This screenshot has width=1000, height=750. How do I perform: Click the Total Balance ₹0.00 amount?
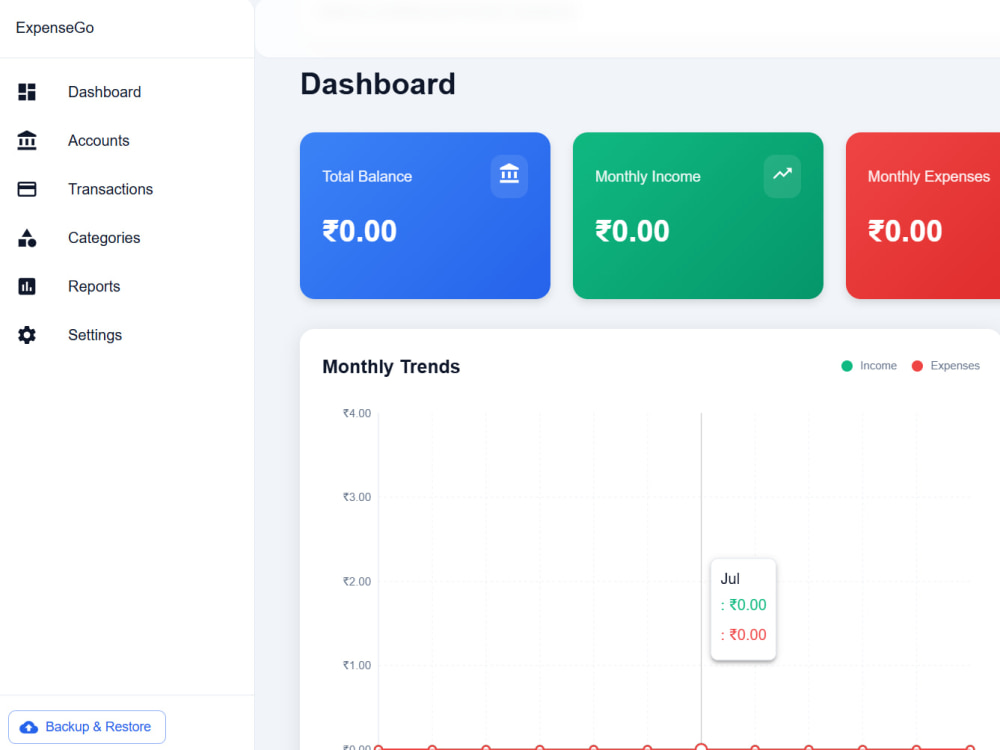[x=360, y=231]
